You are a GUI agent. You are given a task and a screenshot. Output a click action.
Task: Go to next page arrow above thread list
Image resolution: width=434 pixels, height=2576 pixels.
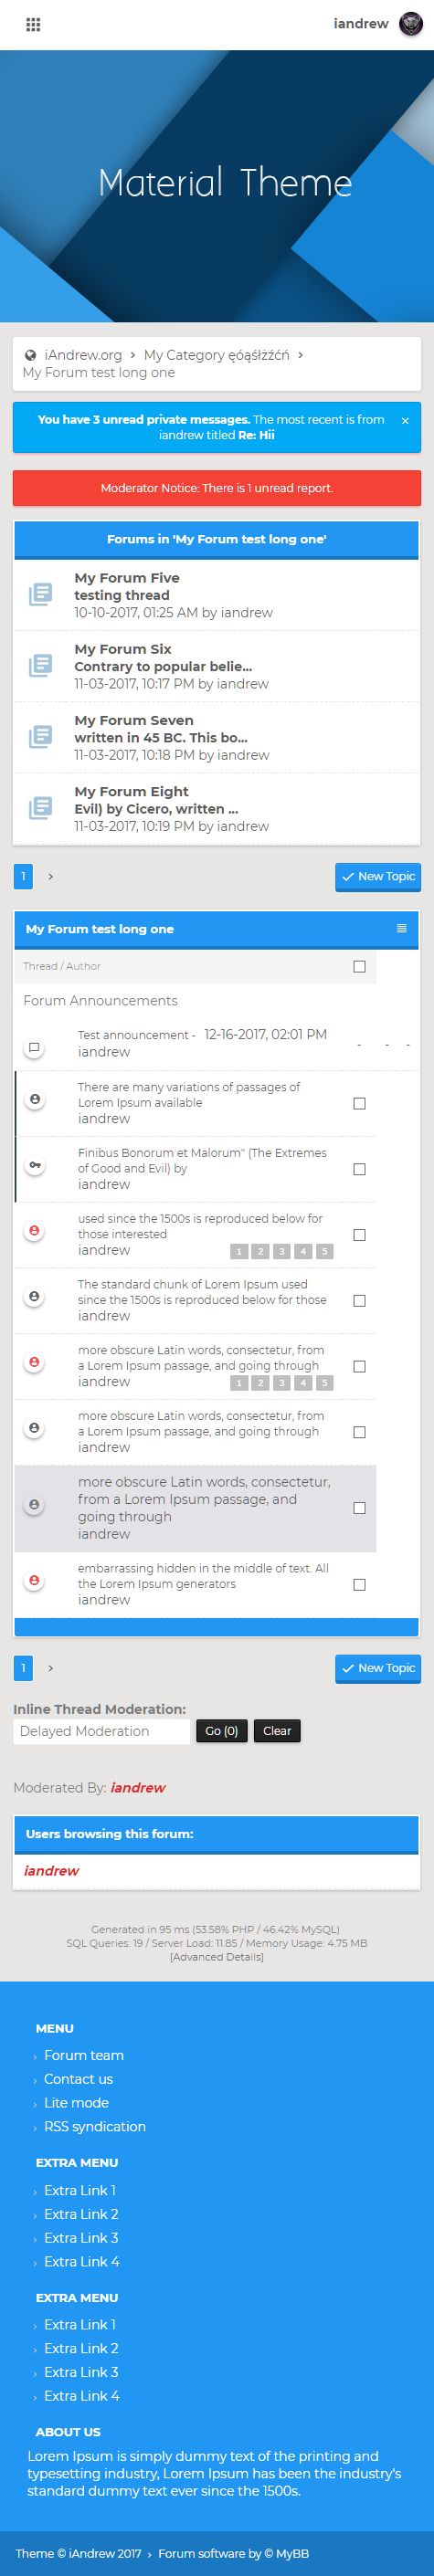tap(51, 876)
